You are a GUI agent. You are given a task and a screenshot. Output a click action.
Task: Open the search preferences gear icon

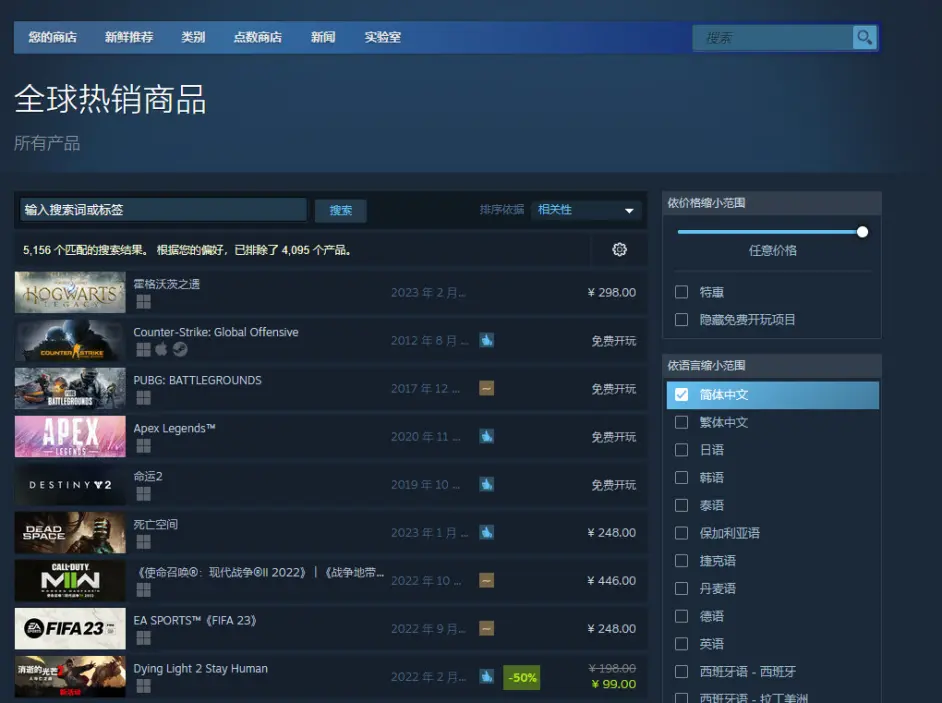[619, 250]
